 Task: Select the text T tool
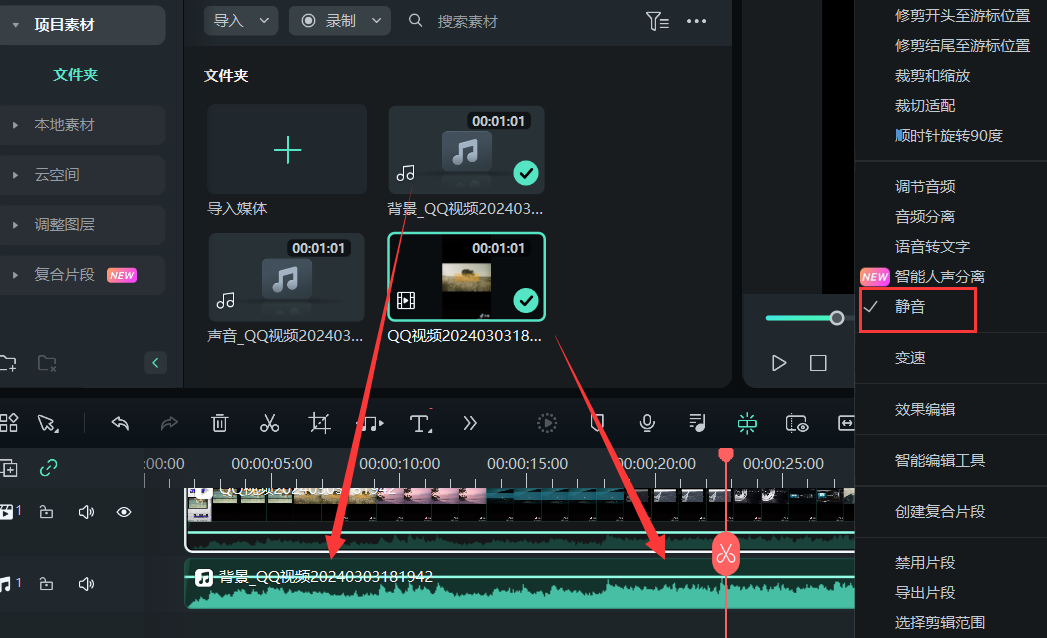[x=420, y=423]
